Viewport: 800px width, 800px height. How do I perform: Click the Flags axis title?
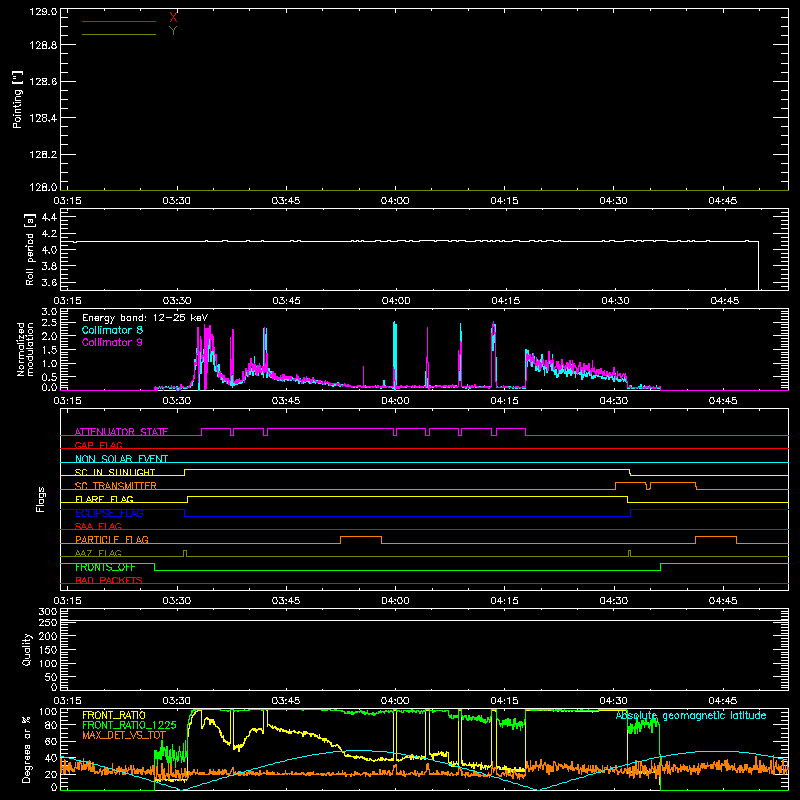click(41, 499)
